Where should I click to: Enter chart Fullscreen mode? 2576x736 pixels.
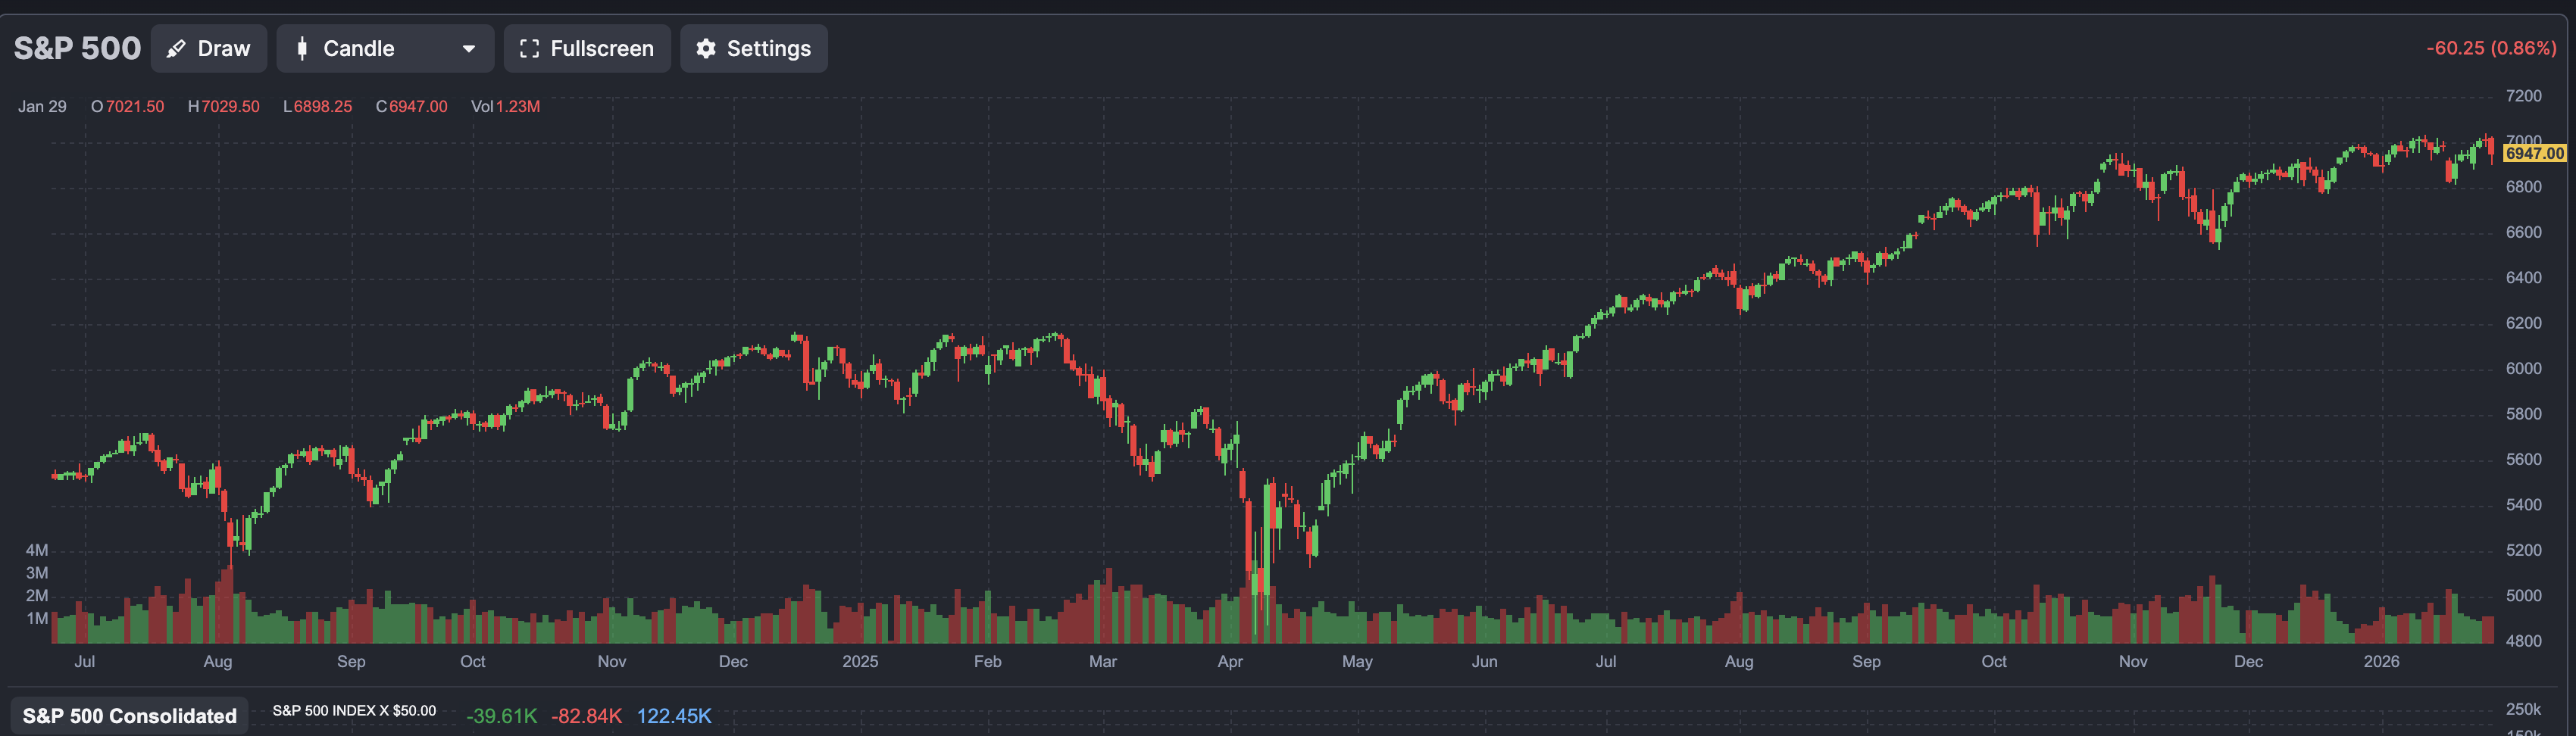[x=587, y=48]
